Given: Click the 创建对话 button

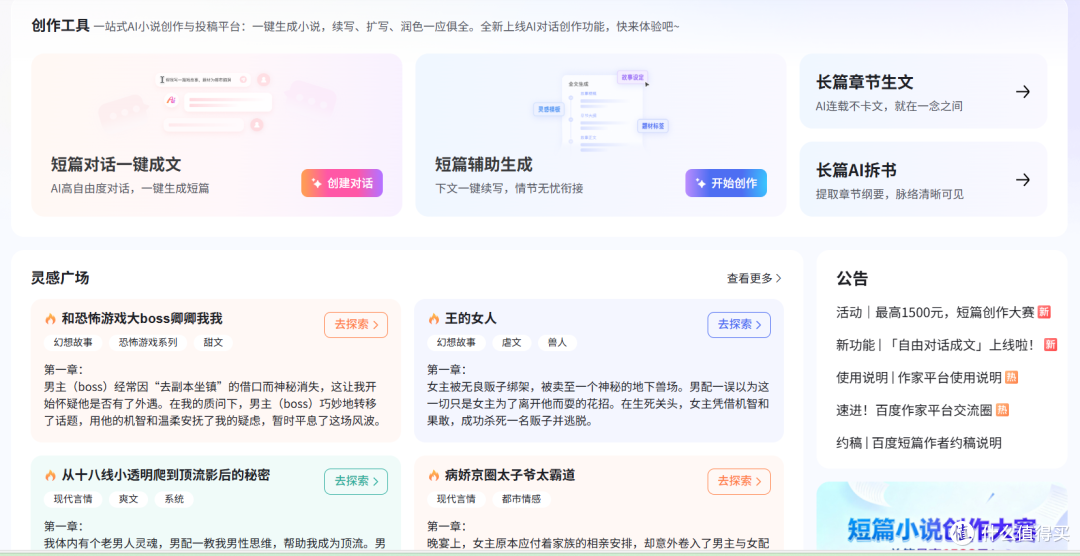Looking at the screenshot, I should click(342, 183).
